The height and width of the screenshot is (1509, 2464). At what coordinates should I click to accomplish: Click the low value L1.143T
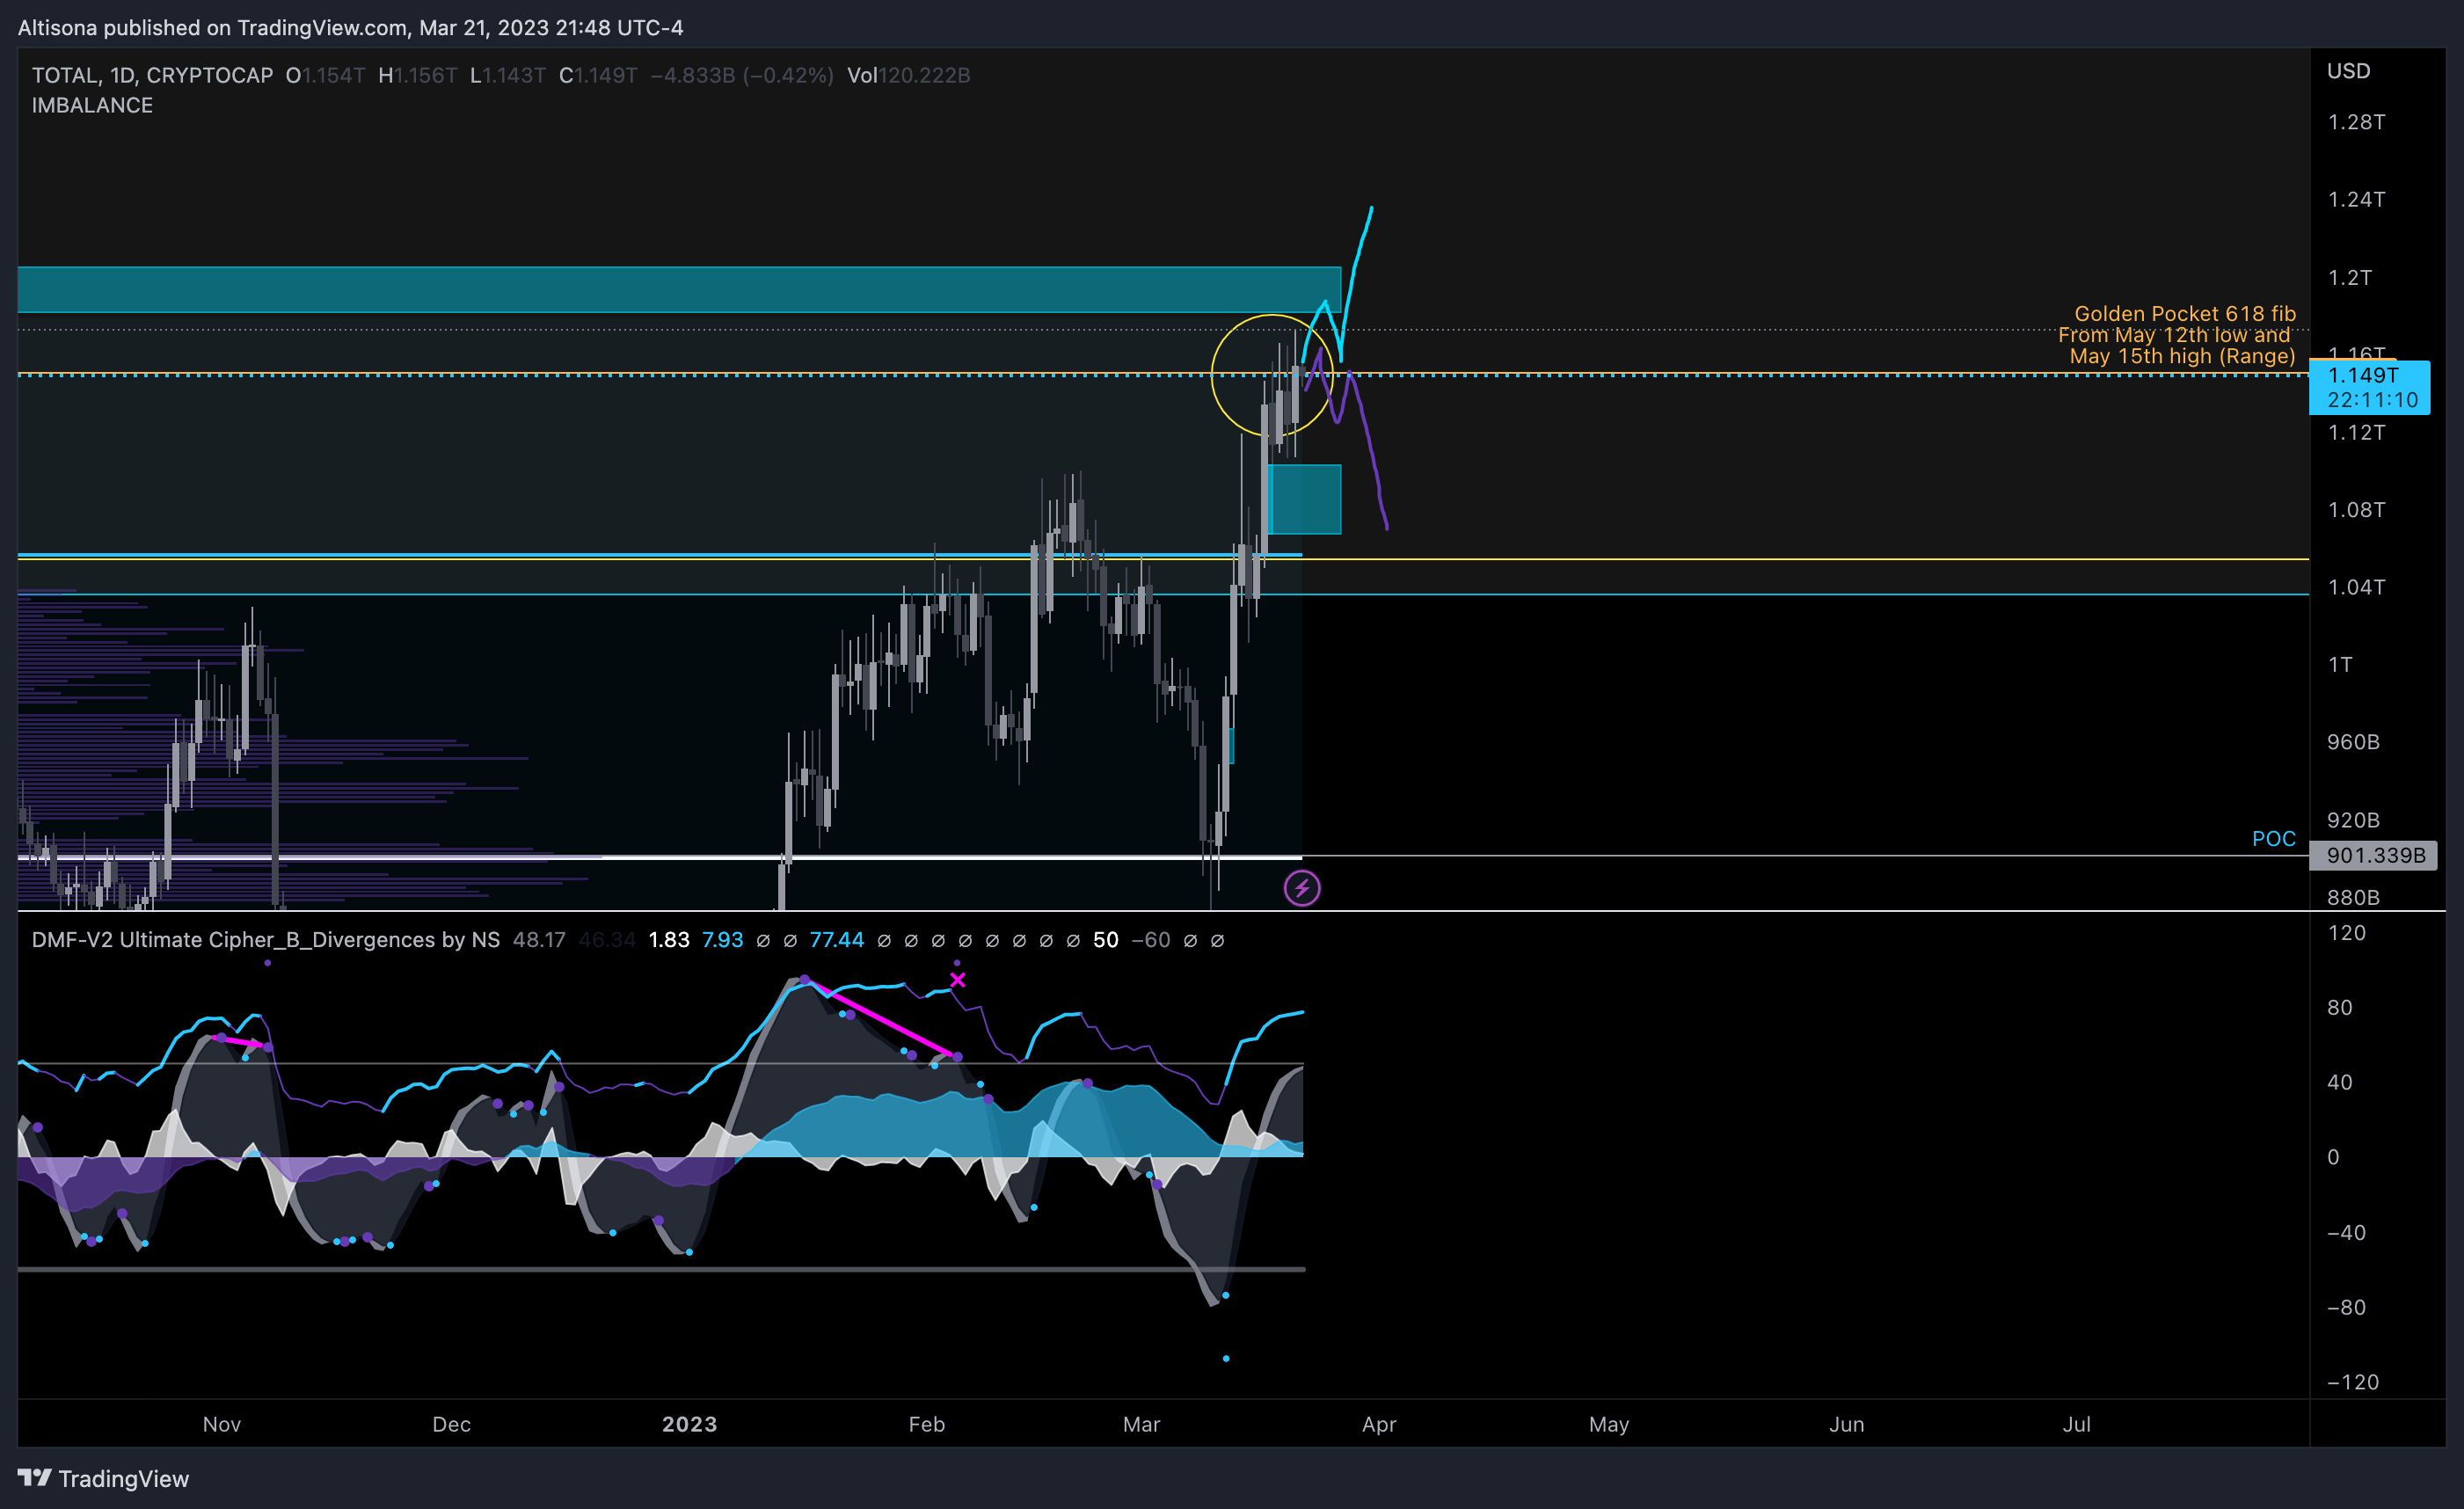[x=508, y=75]
